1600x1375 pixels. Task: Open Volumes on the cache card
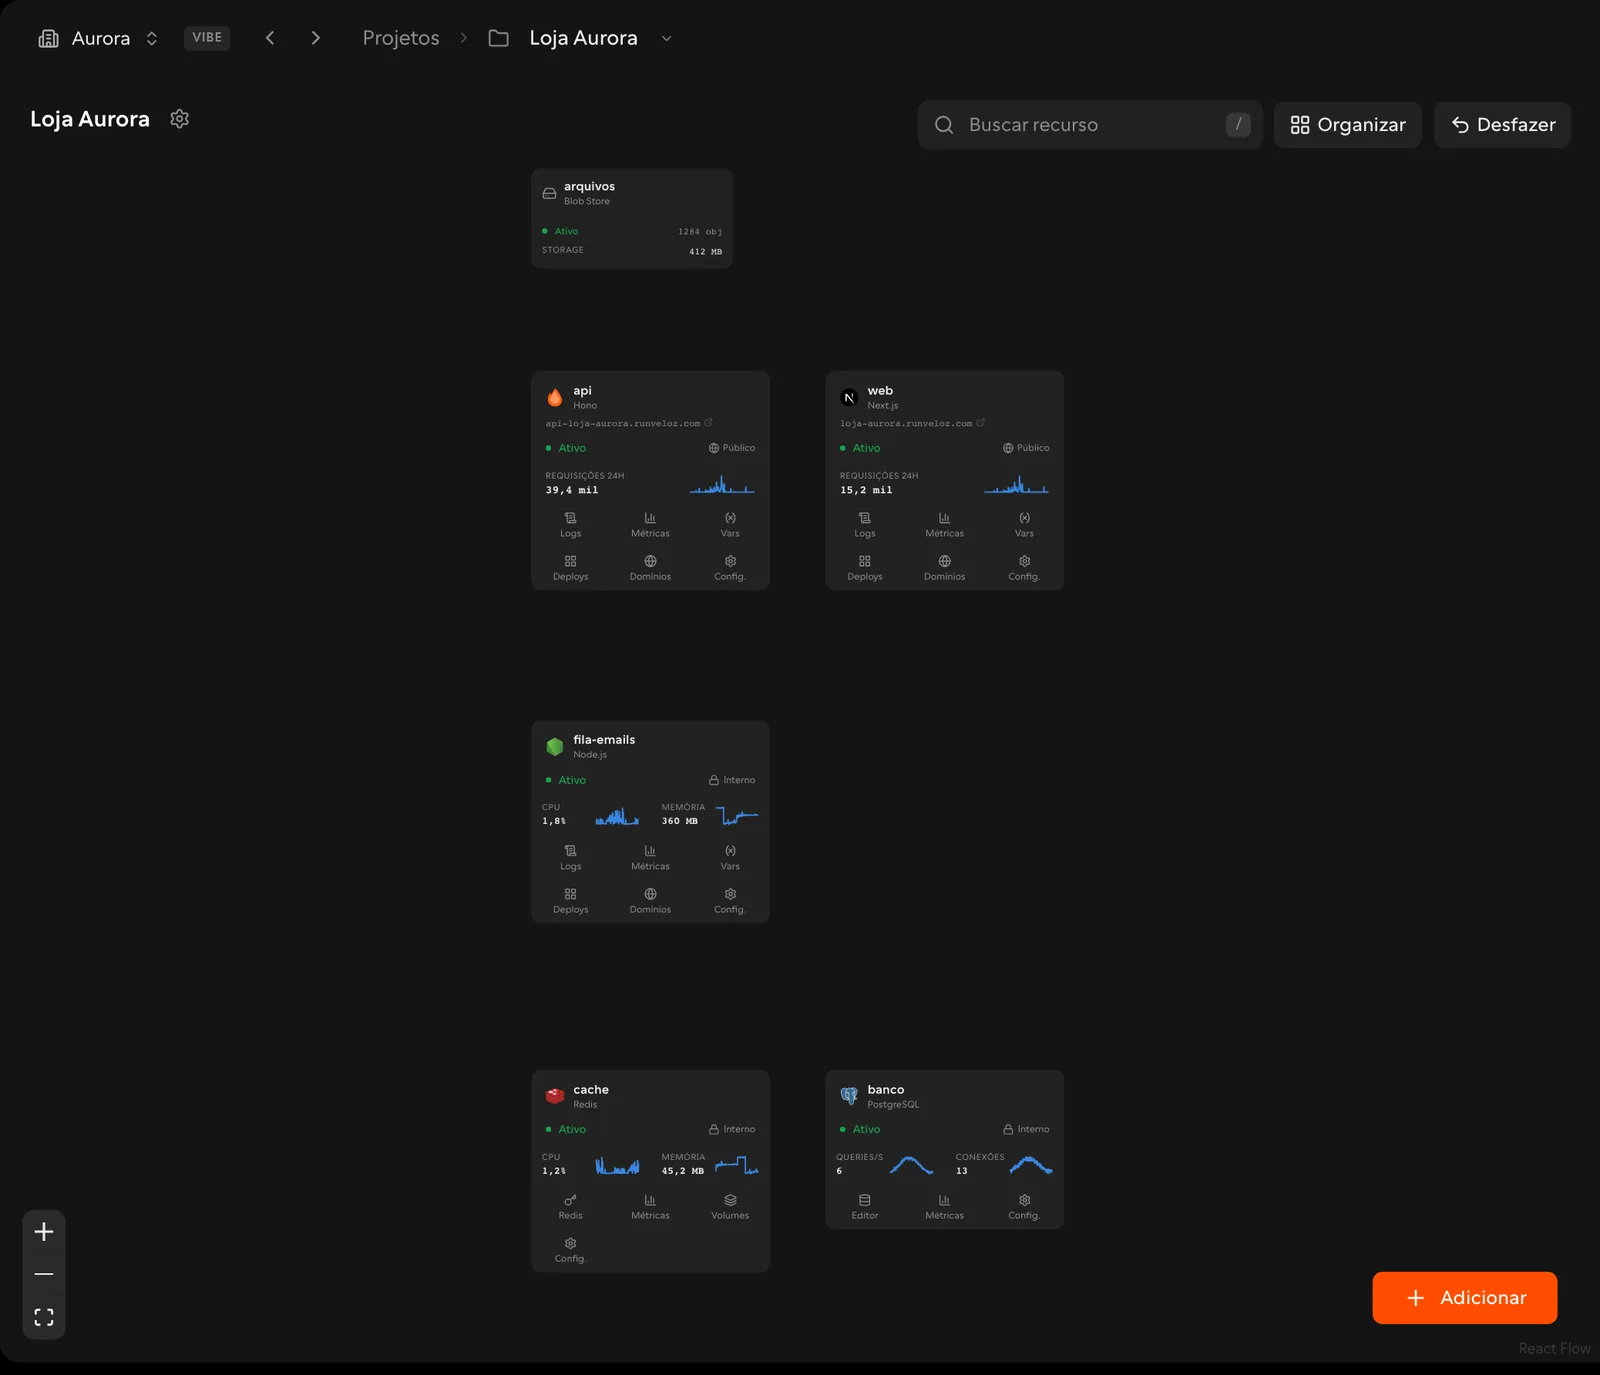pyautogui.click(x=730, y=1207)
